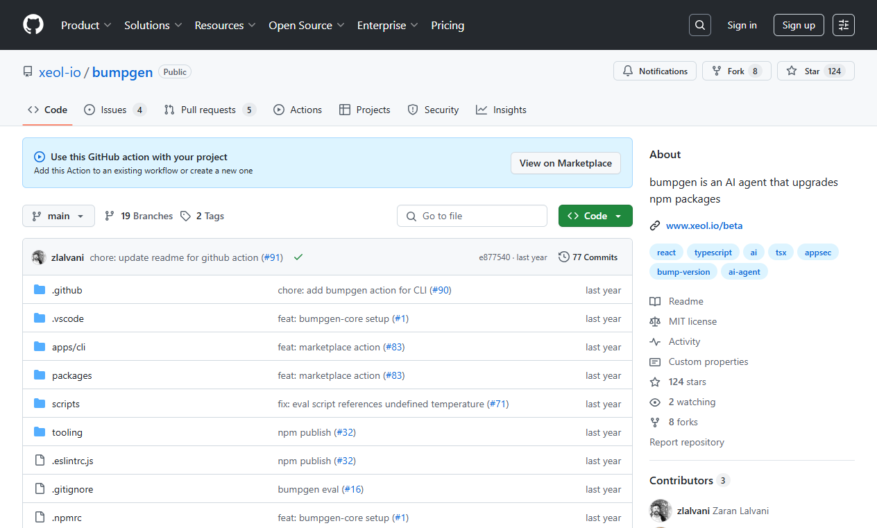Switch to the Pull requests tab
Image resolution: width=877 pixels, height=528 pixels.
[209, 110]
